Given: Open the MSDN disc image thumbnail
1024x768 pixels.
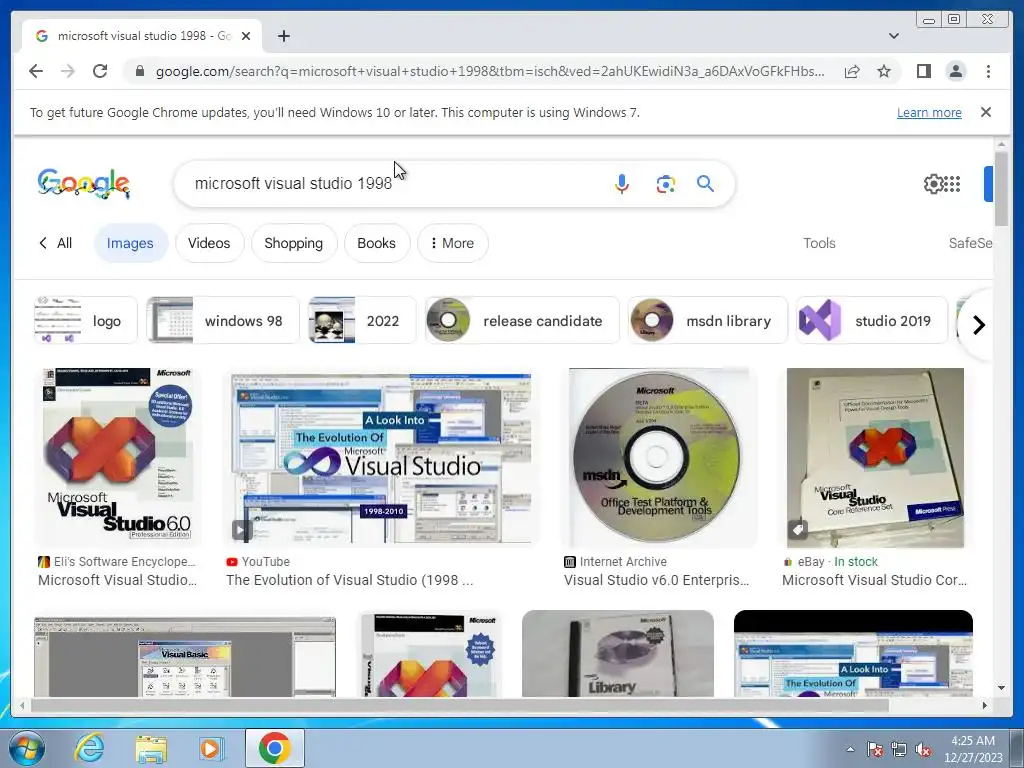Looking at the screenshot, I should pyautogui.click(x=658, y=457).
